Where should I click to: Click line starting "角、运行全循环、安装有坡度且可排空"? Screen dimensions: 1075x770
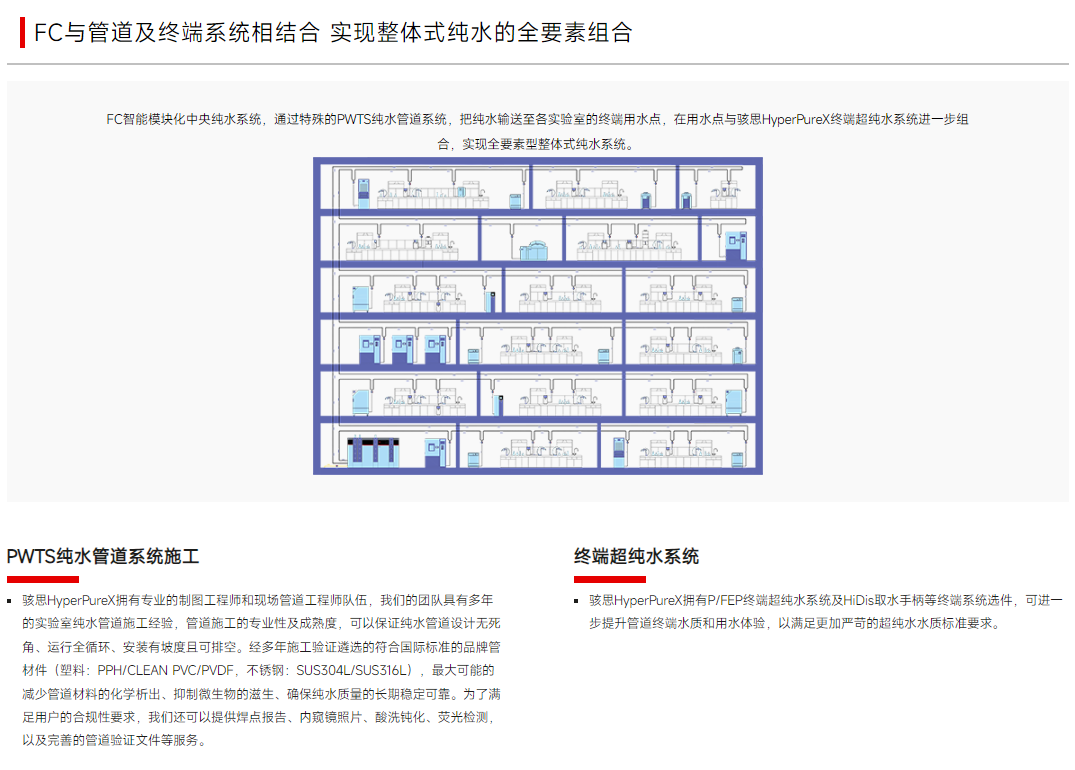(261, 647)
